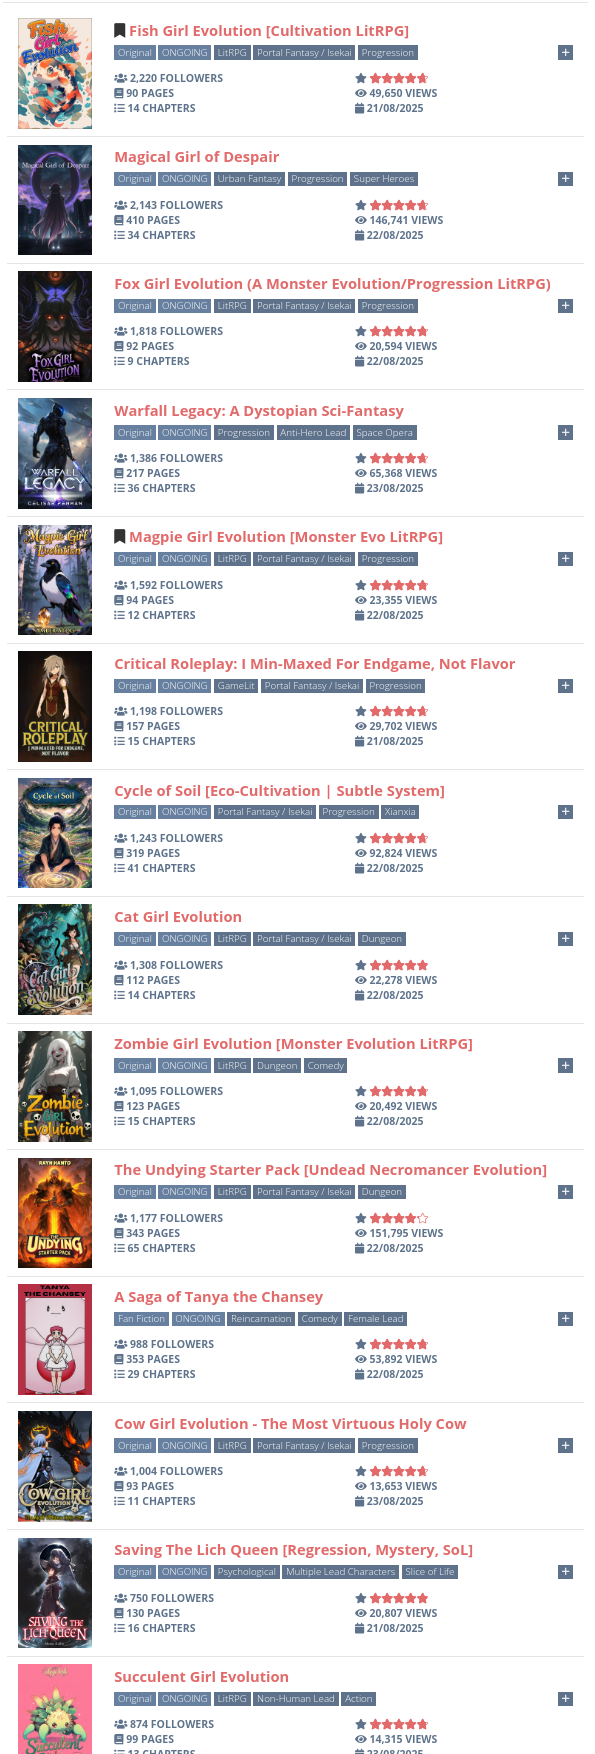
Task: Open Fox Girl Evolution story title
Action: (x=332, y=284)
